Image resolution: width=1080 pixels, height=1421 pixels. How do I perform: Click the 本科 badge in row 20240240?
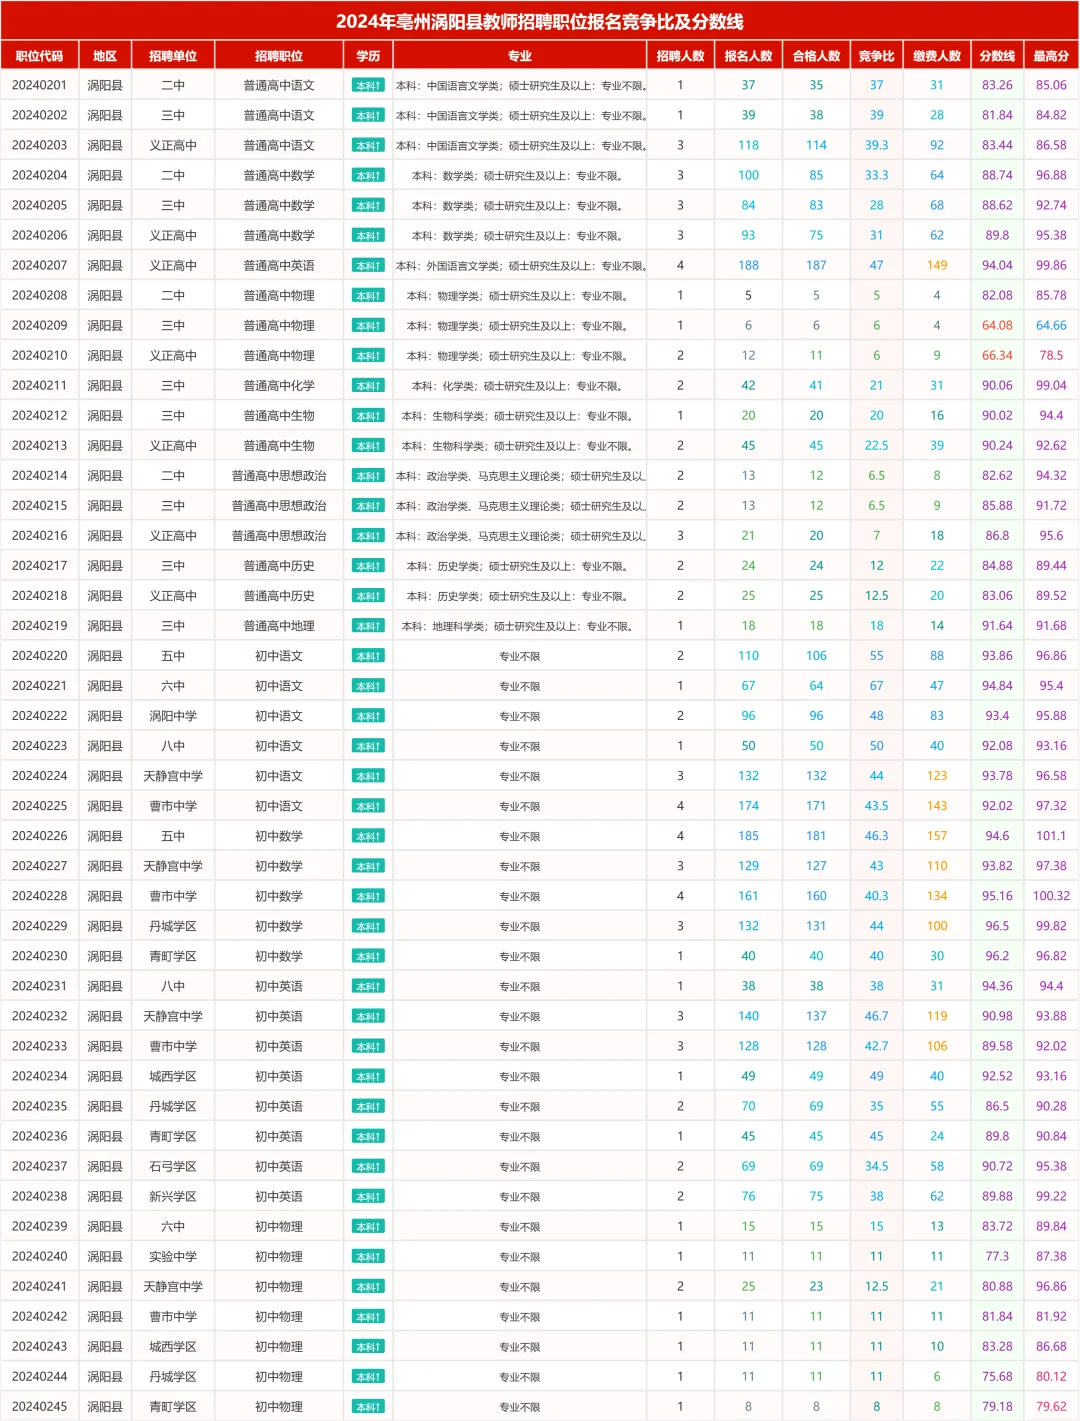coord(368,1257)
